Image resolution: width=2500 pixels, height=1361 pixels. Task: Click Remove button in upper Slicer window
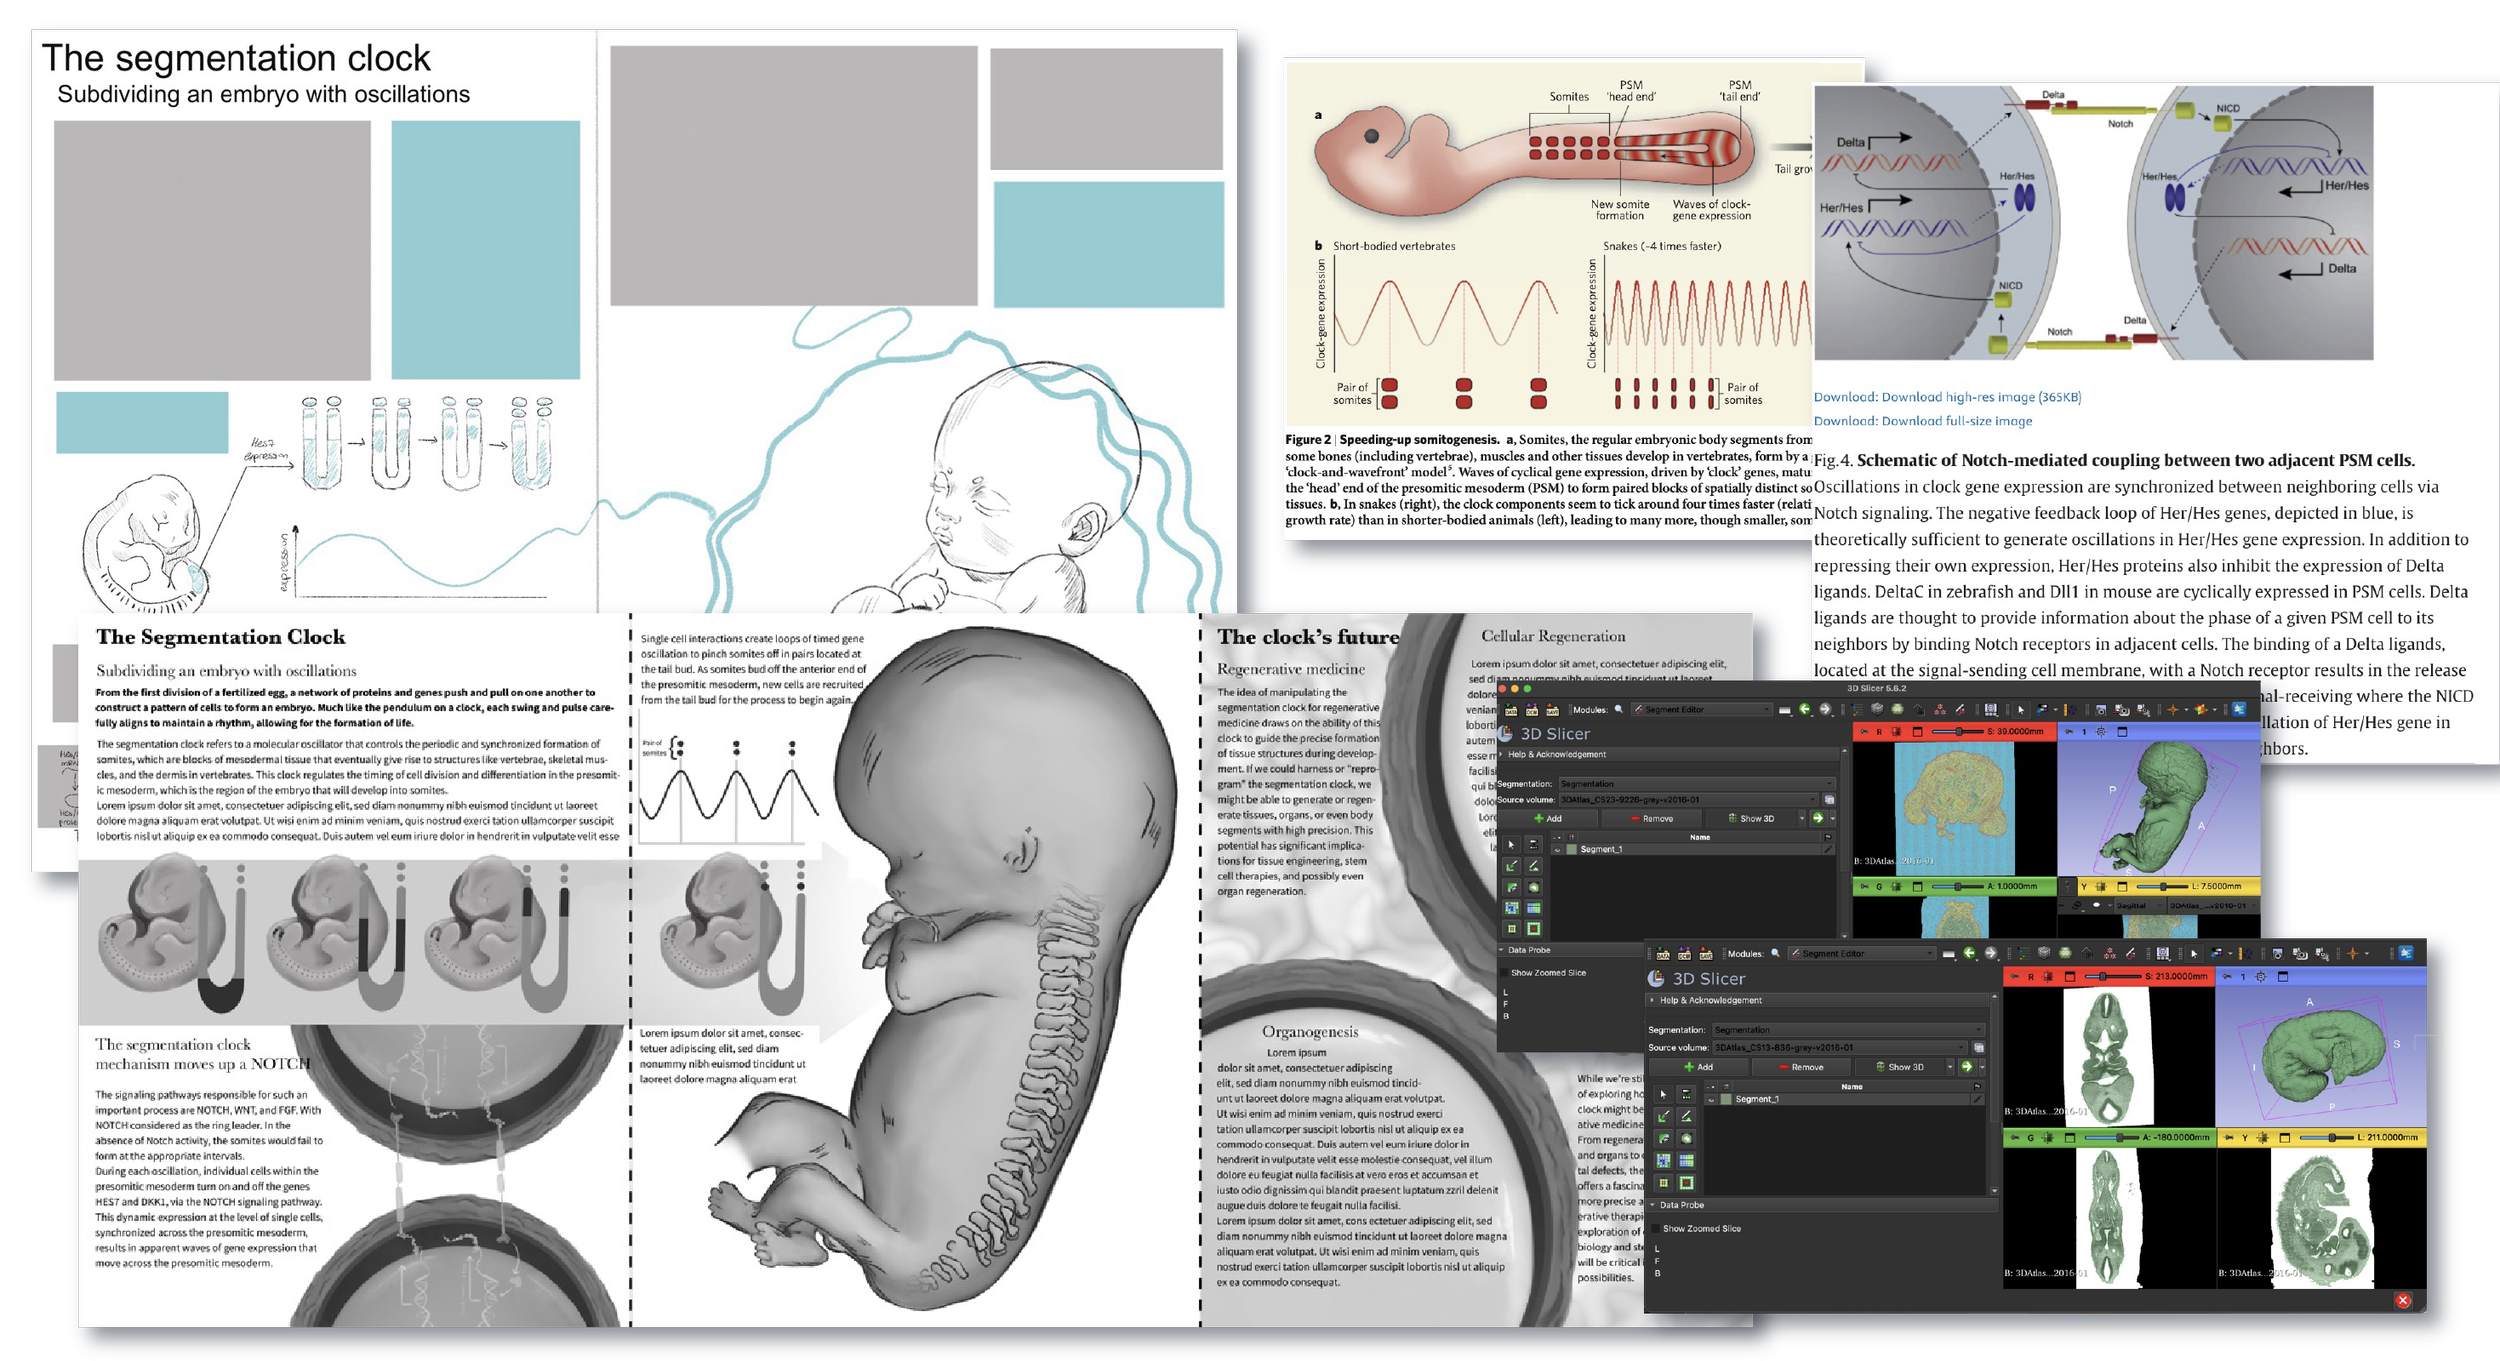(x=1650, y=818)
